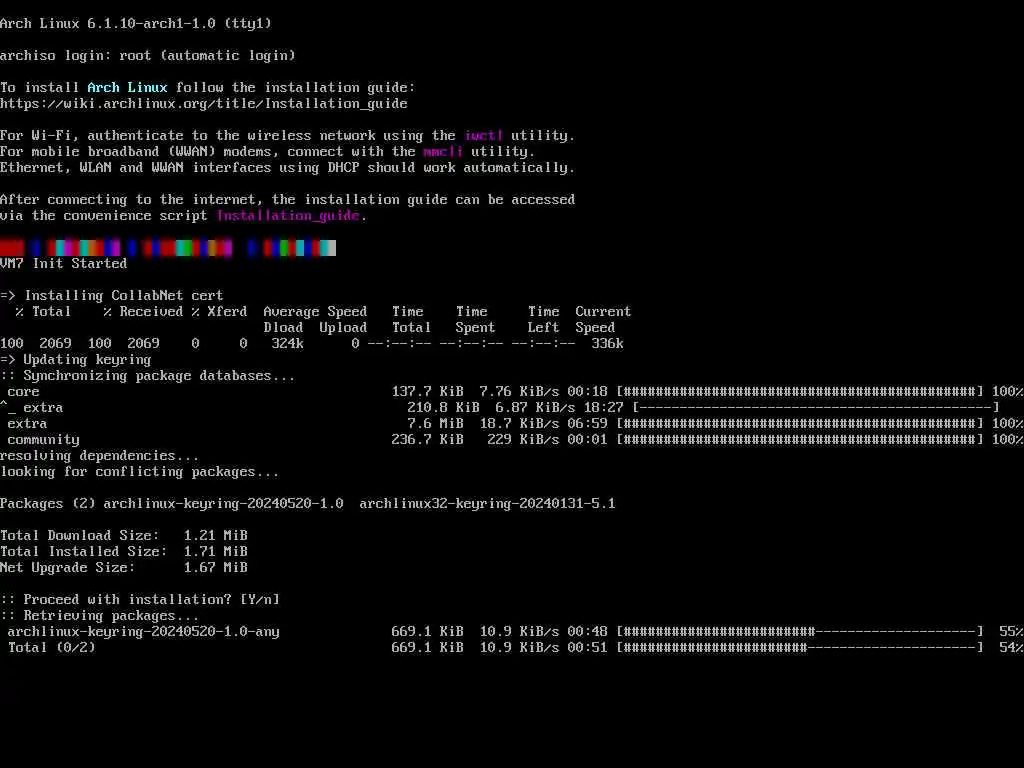Click the 'core' repository name
The image size is (1024, 768).
(x=24, y=392)
